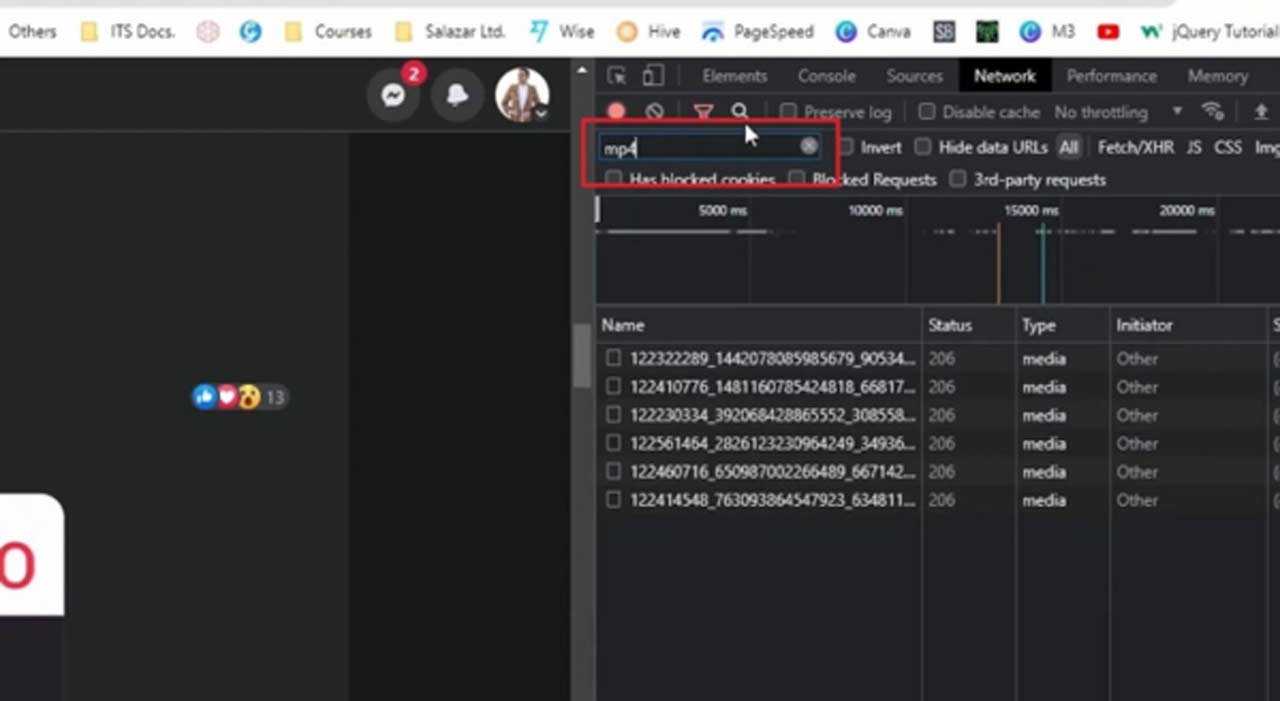Clear the network log

pyautogui.click(x=654, y=112)
